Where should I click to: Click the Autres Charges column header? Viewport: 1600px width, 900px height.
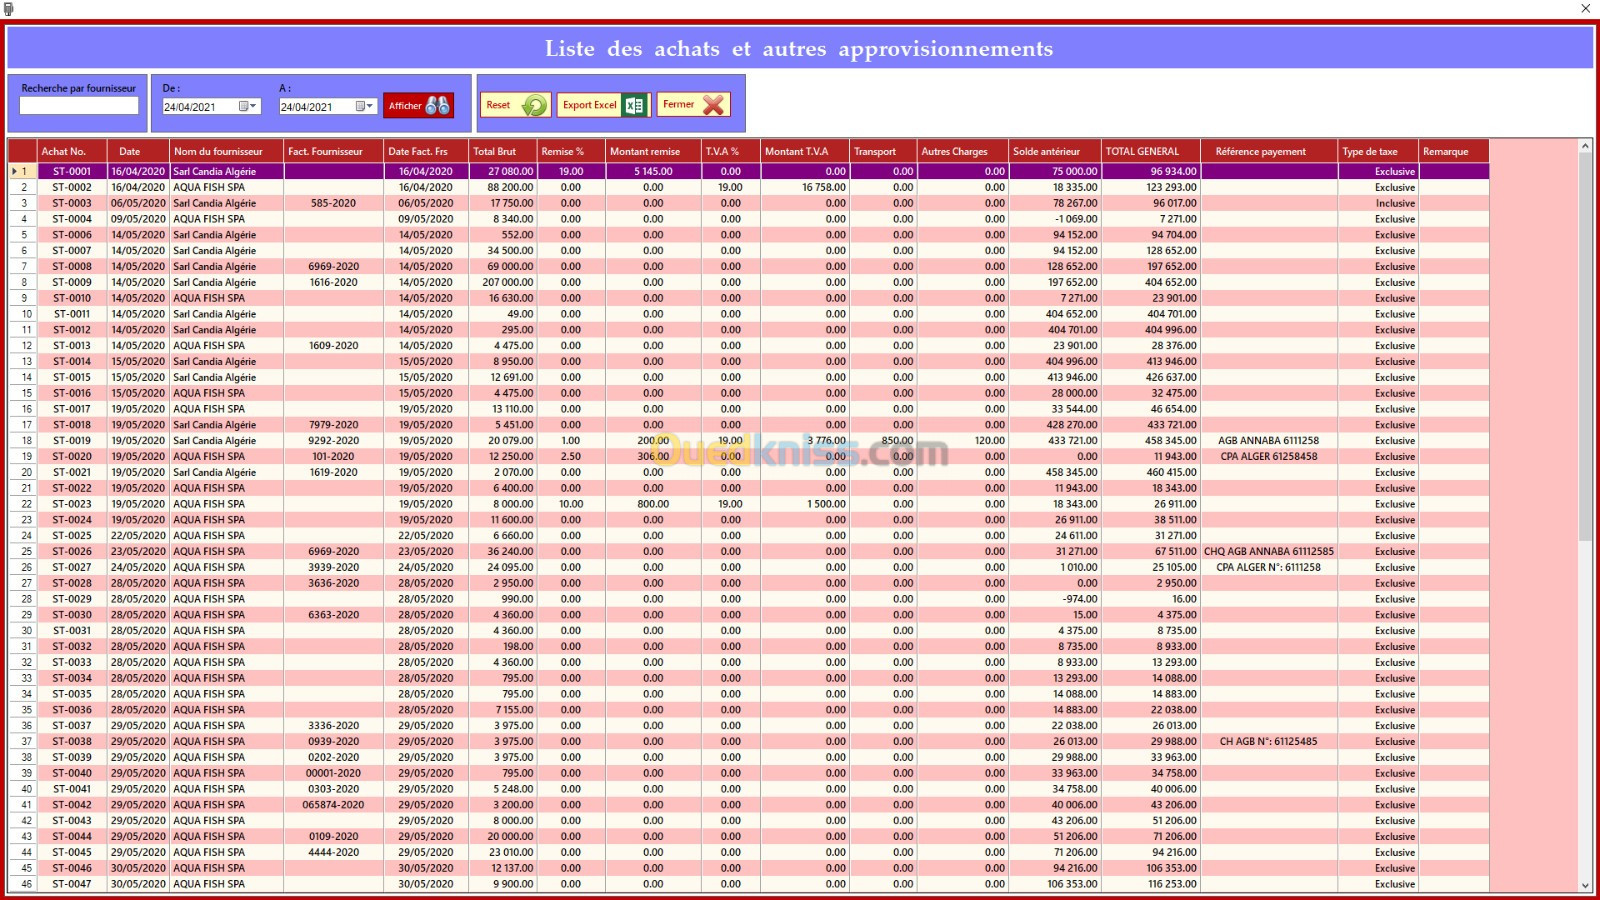pyautogui.click(x=964, y=151)
